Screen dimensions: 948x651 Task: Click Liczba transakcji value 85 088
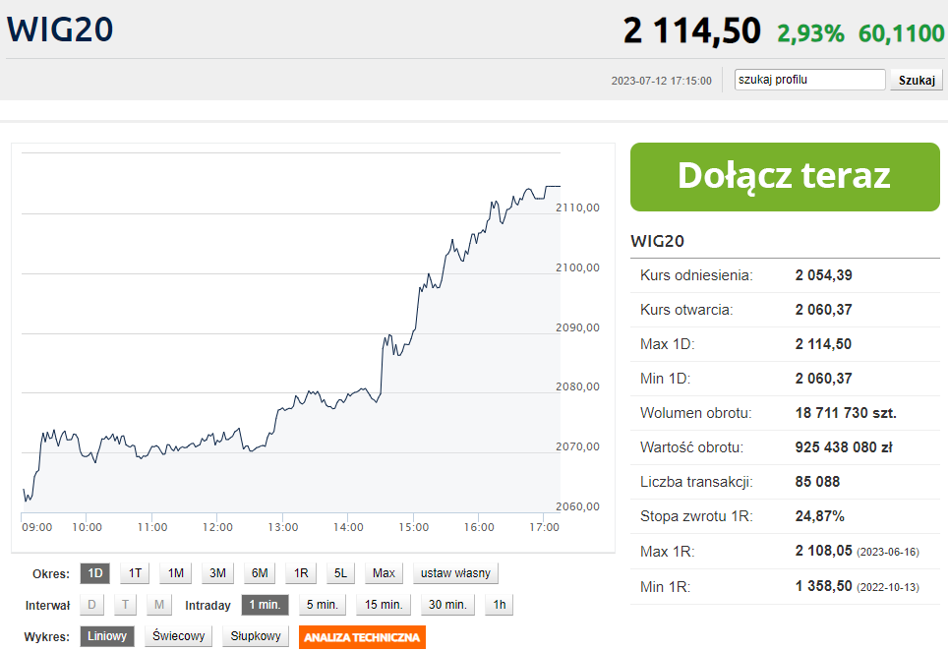817,482
